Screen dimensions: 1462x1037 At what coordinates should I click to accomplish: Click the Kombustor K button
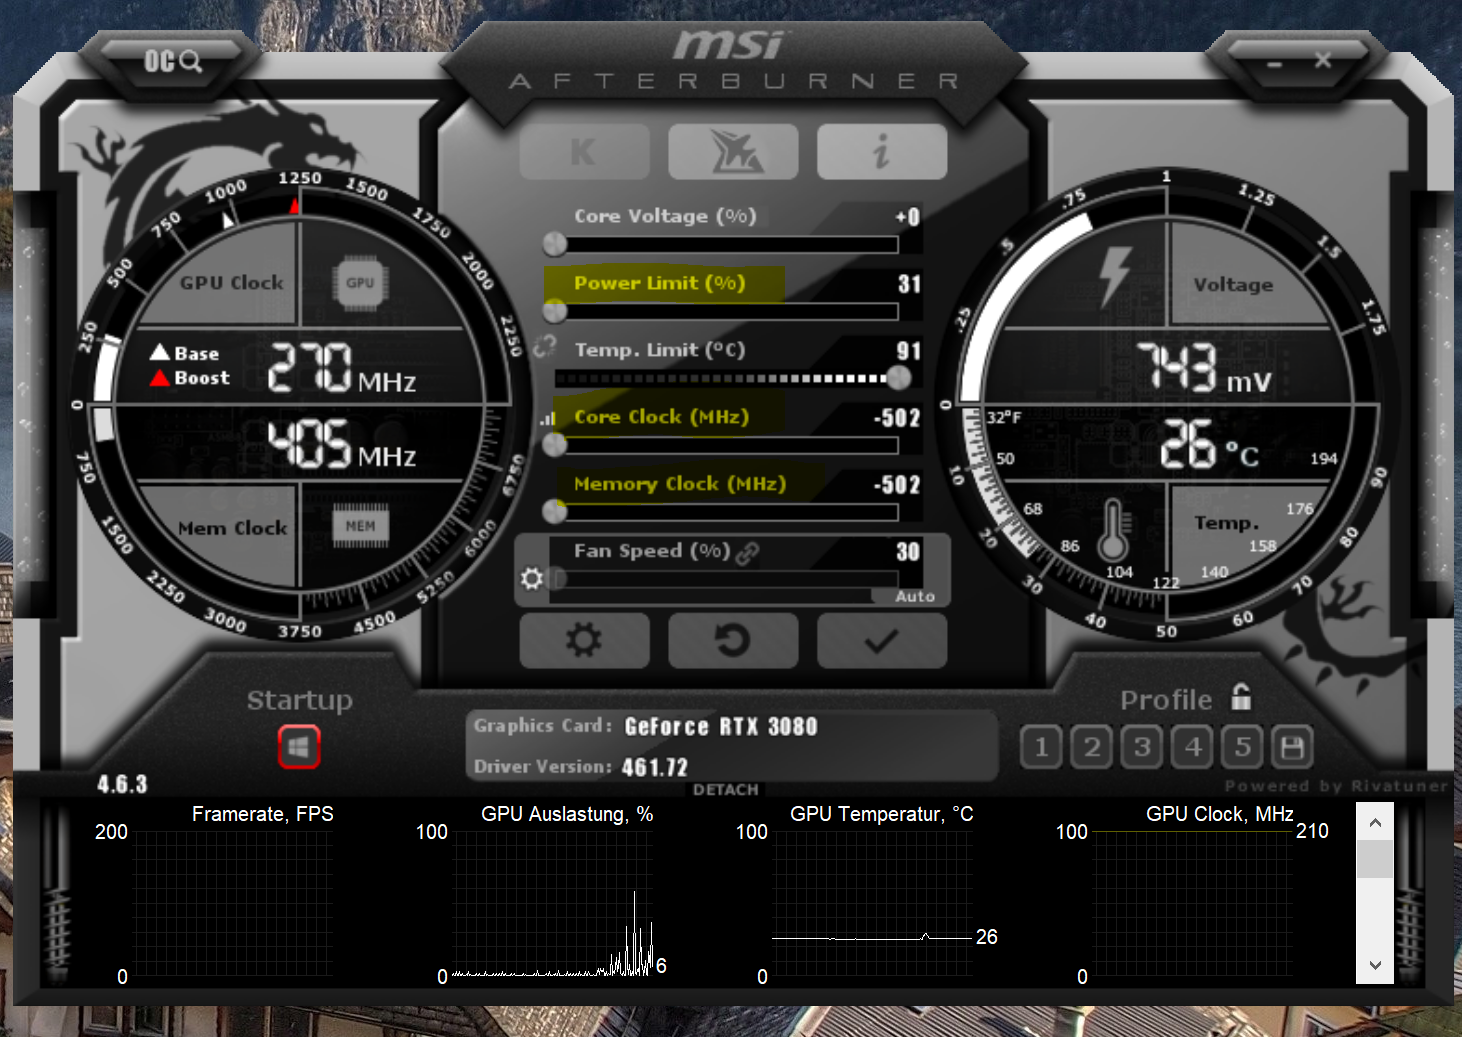584,152
